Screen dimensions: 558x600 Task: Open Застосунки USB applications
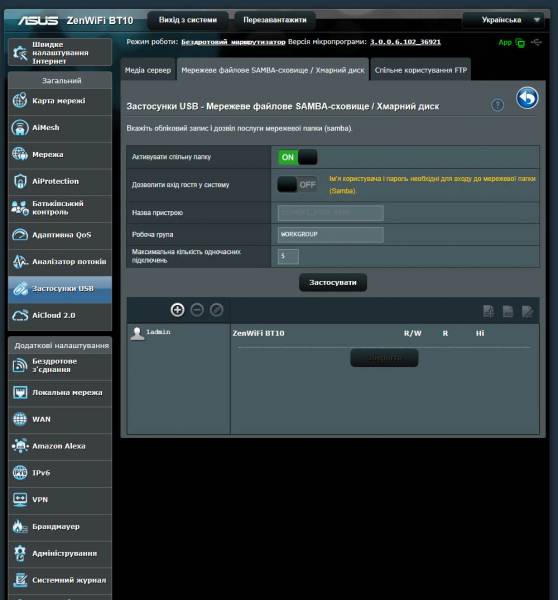coord(60,289)
